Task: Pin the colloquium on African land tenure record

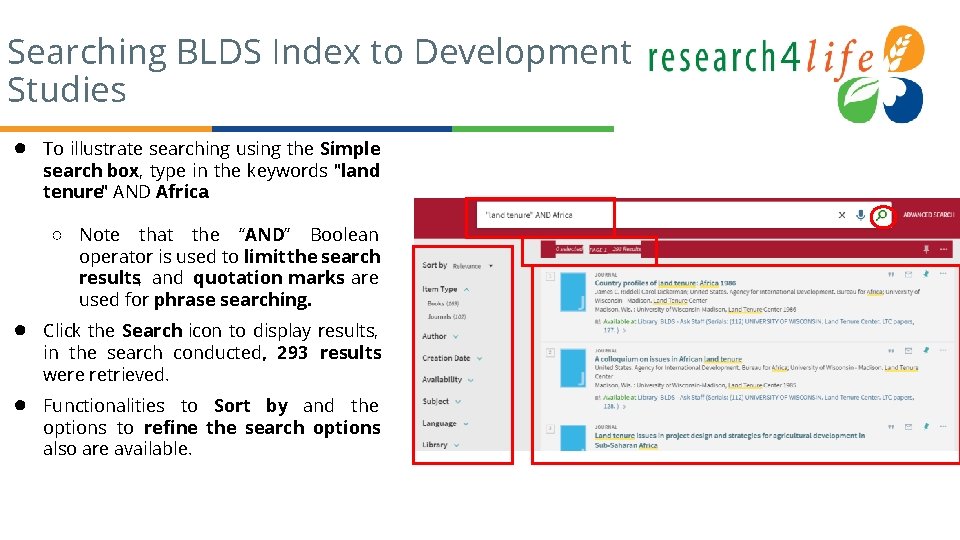Action: [x=926, y=350]
